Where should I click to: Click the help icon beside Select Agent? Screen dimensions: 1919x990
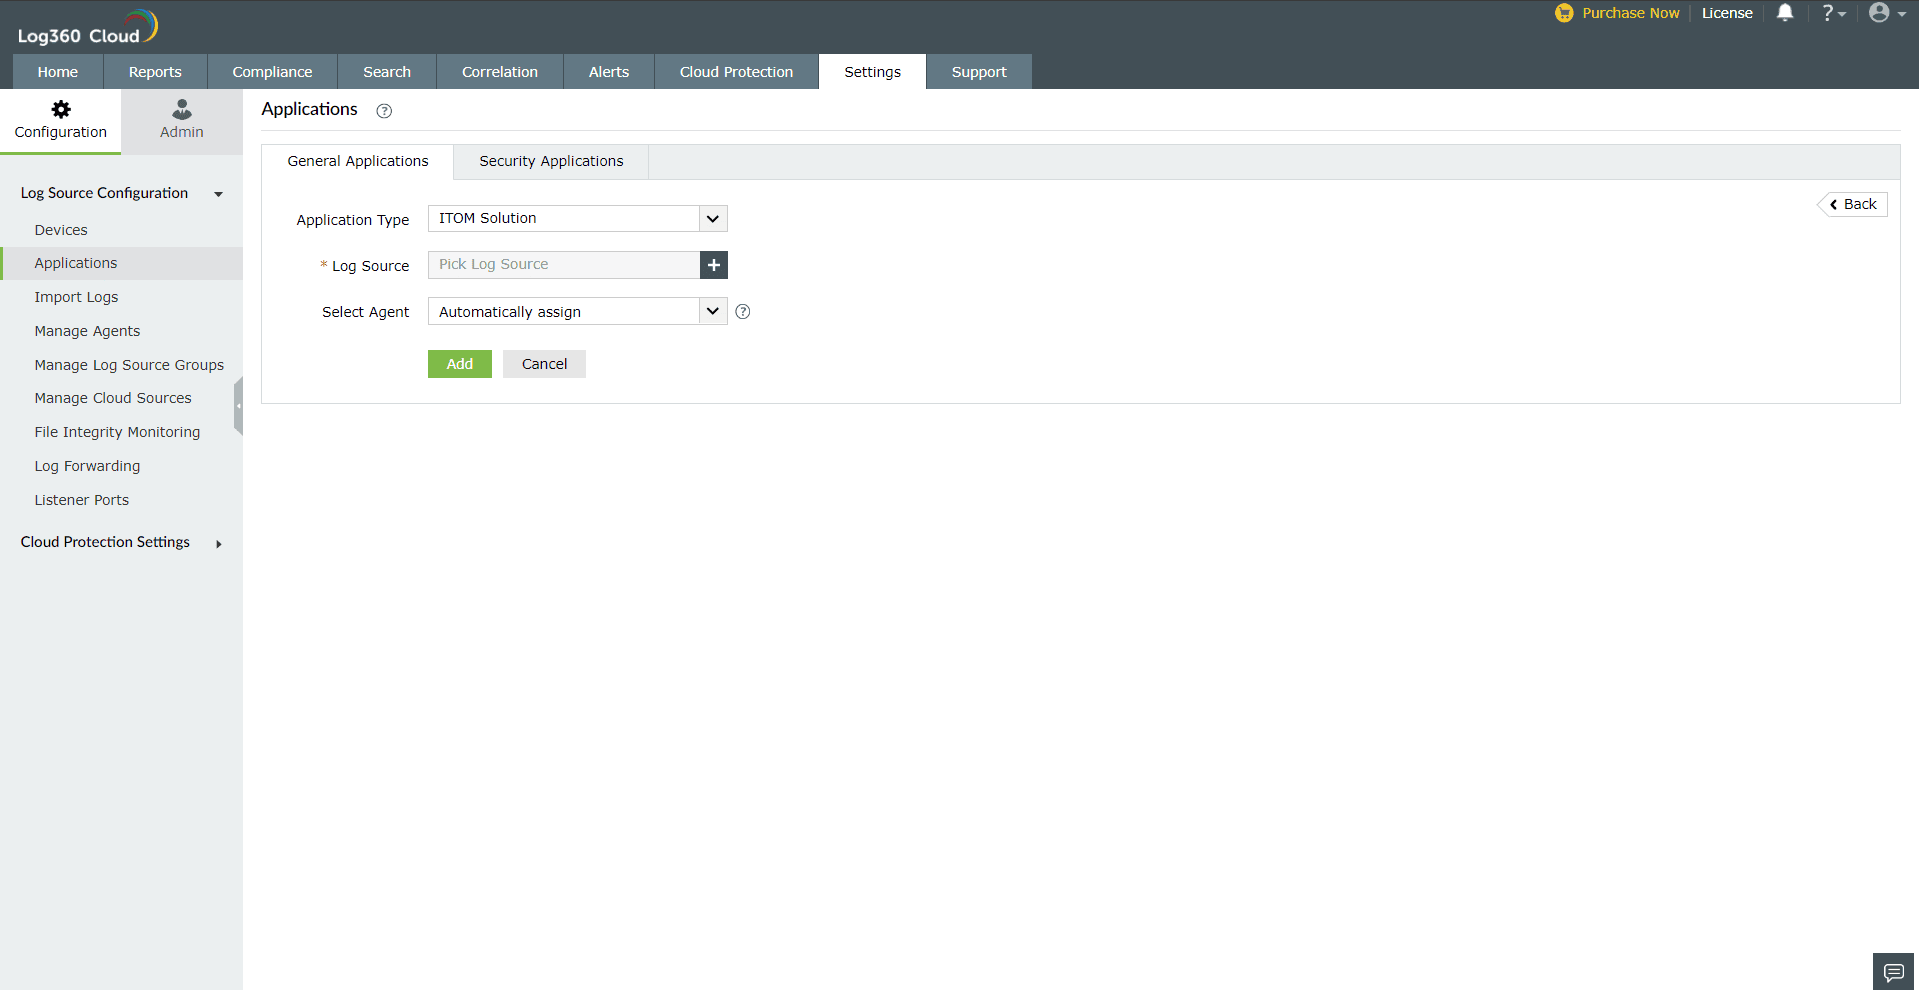coord(743,312)
